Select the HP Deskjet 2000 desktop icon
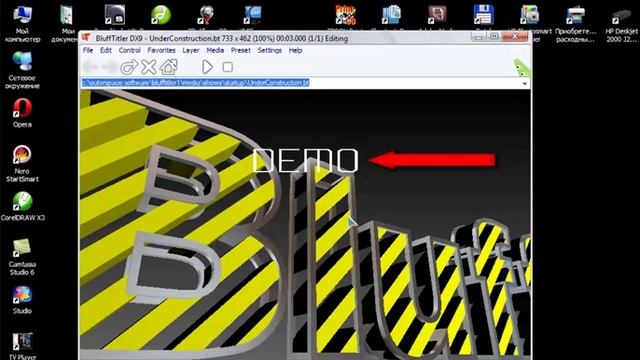640x360 pixels. click(x=621, y=23)
